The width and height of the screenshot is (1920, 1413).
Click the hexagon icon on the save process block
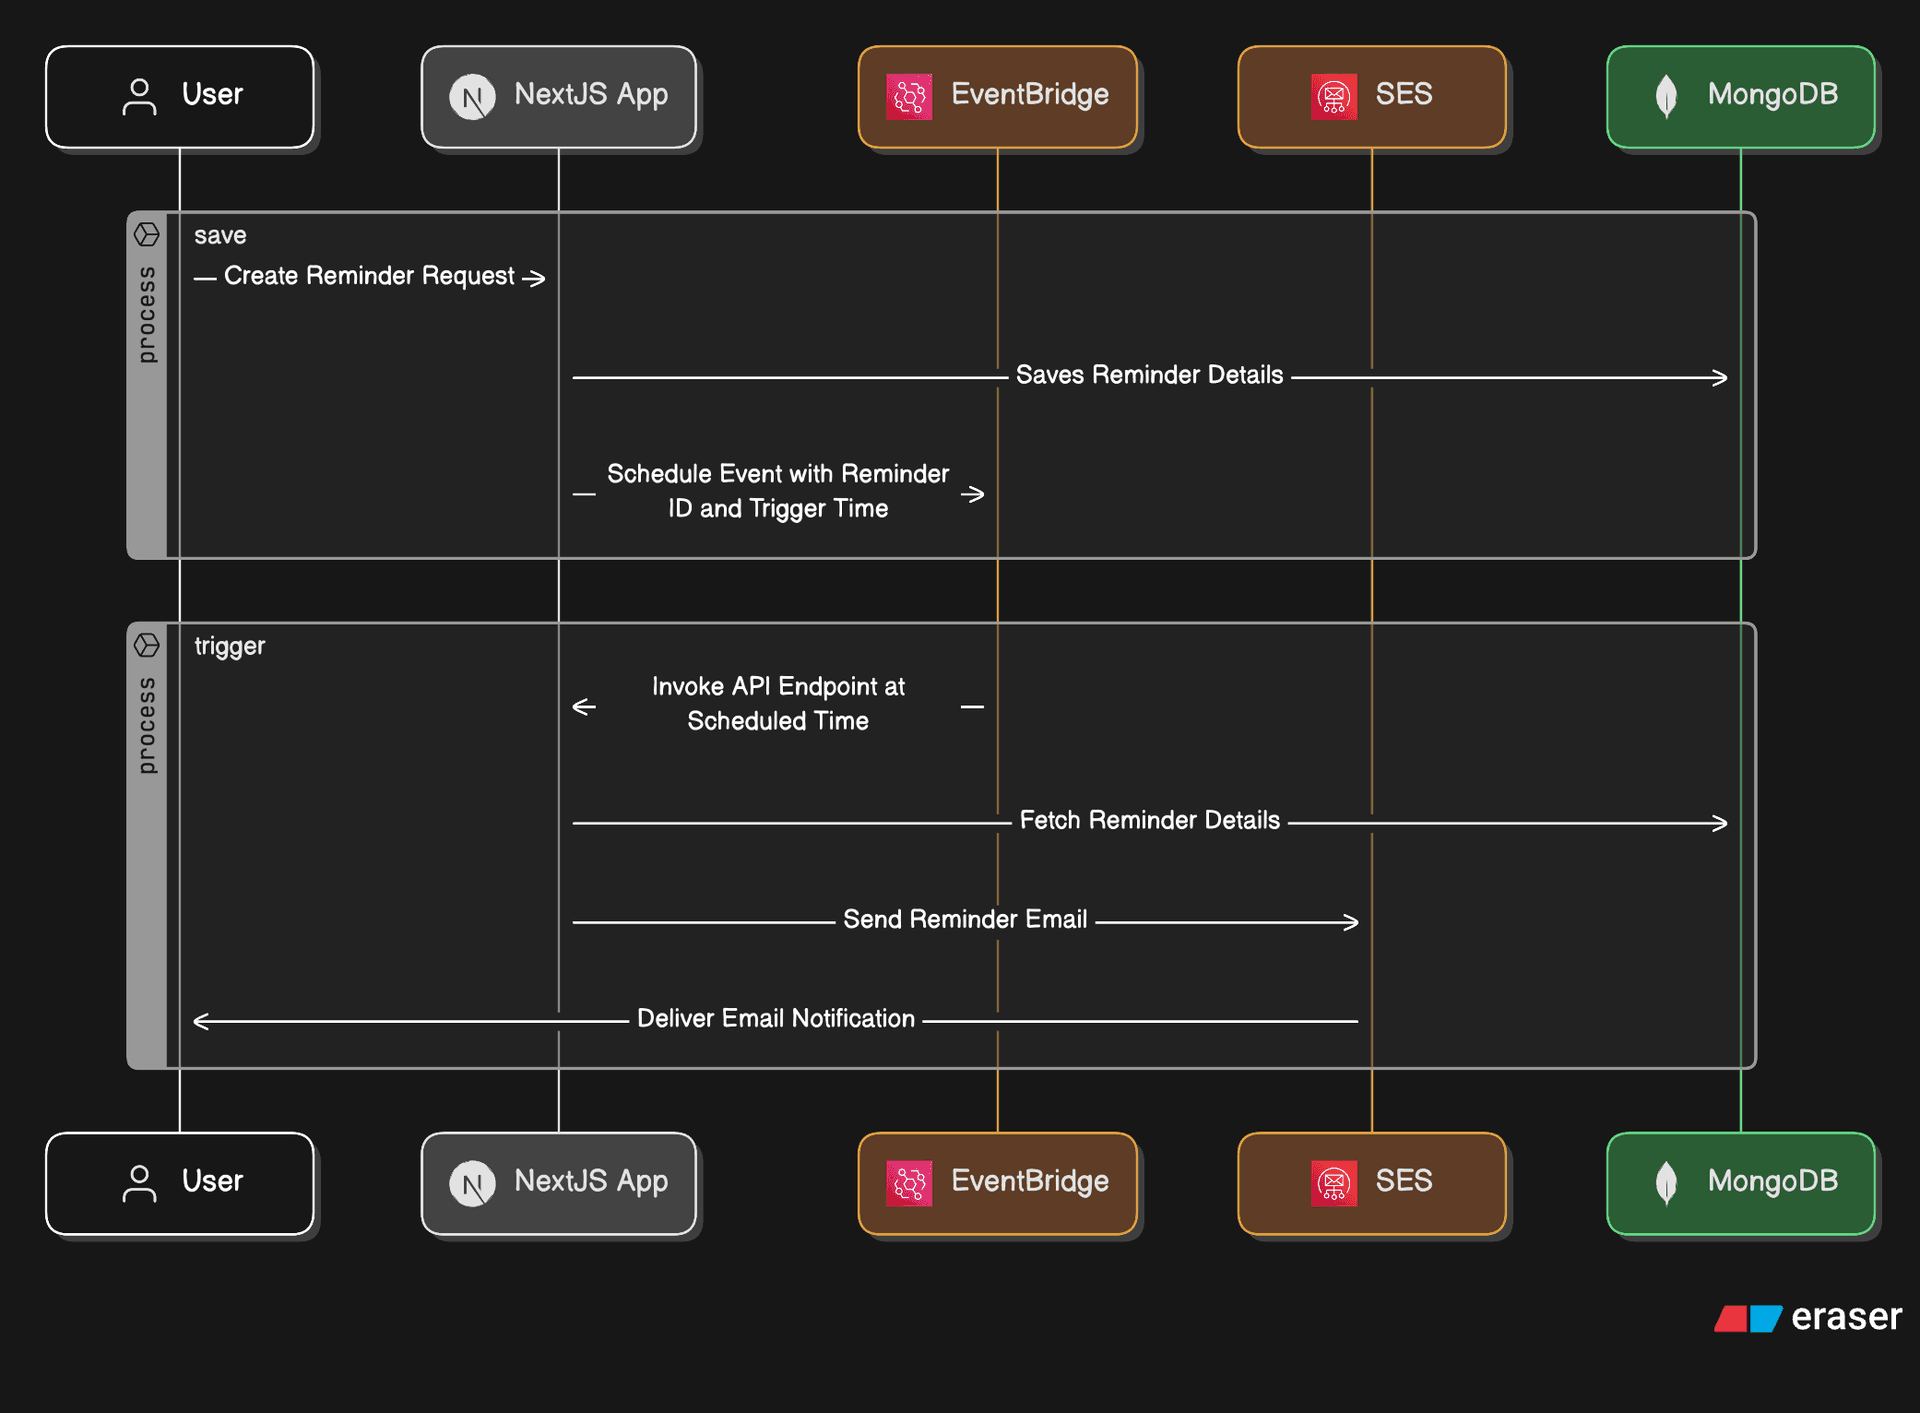[148, 232]
